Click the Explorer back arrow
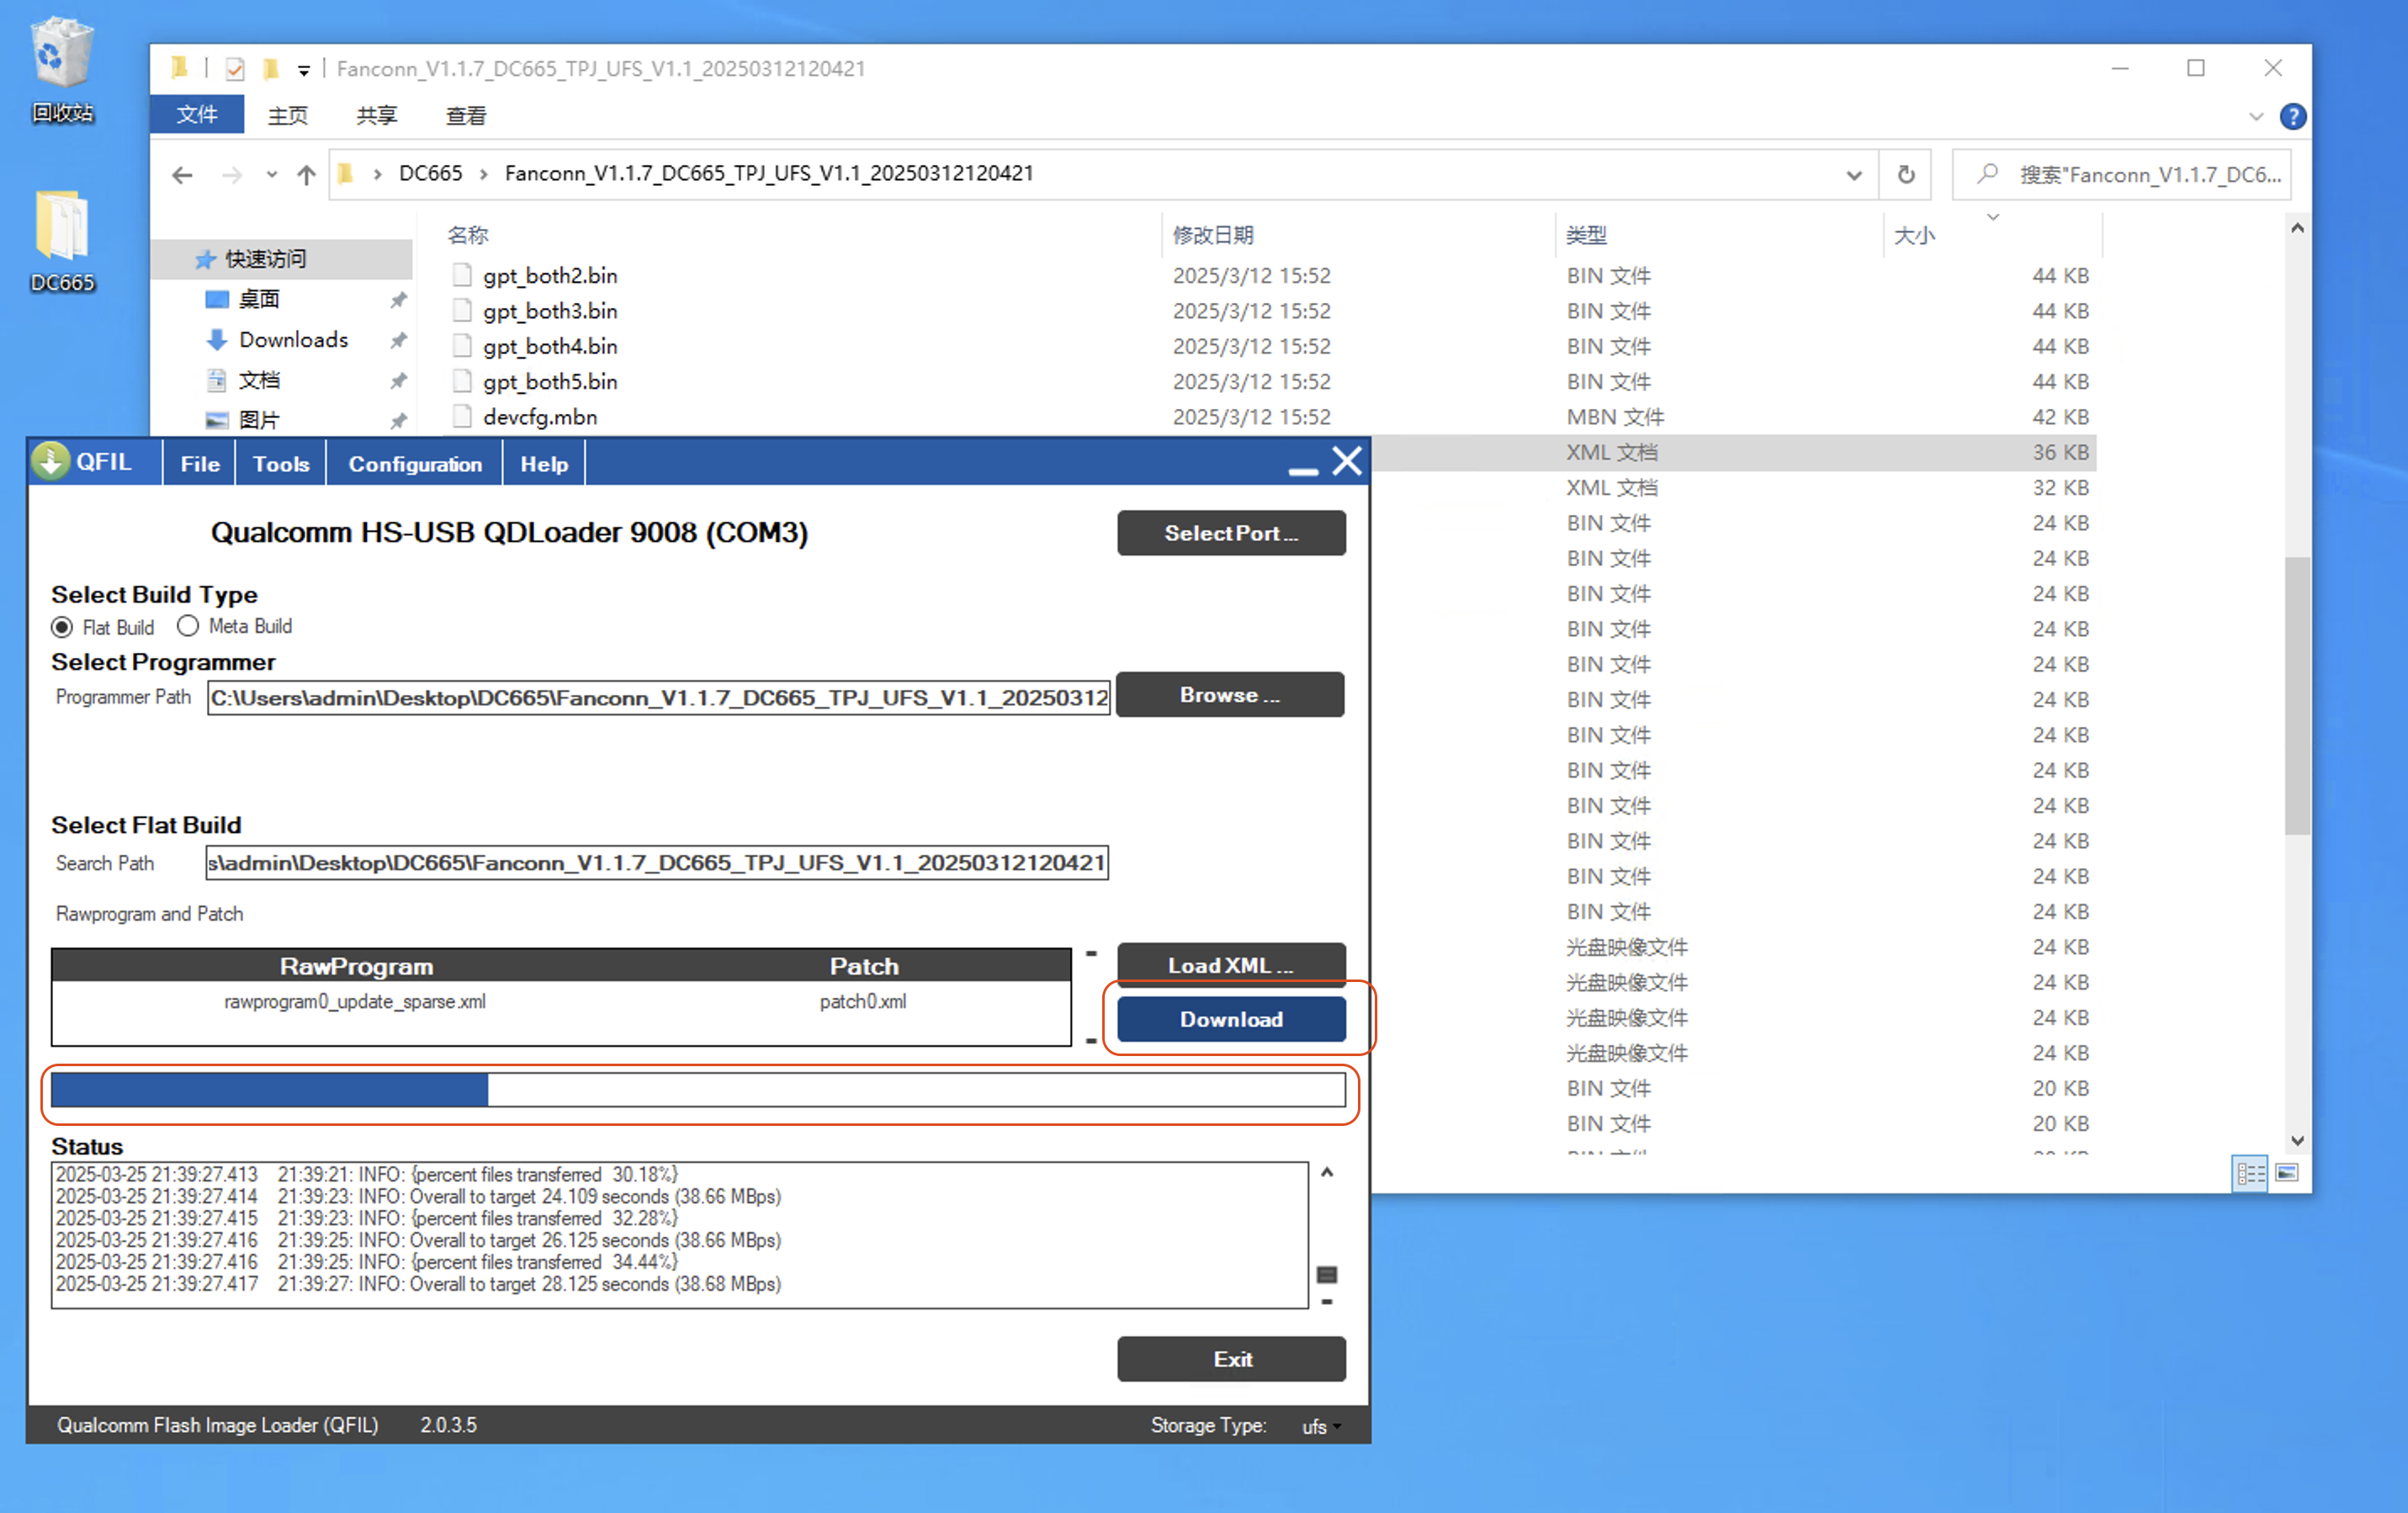This screenshot has width=2408, height=1513. click(x=182, y=175)
